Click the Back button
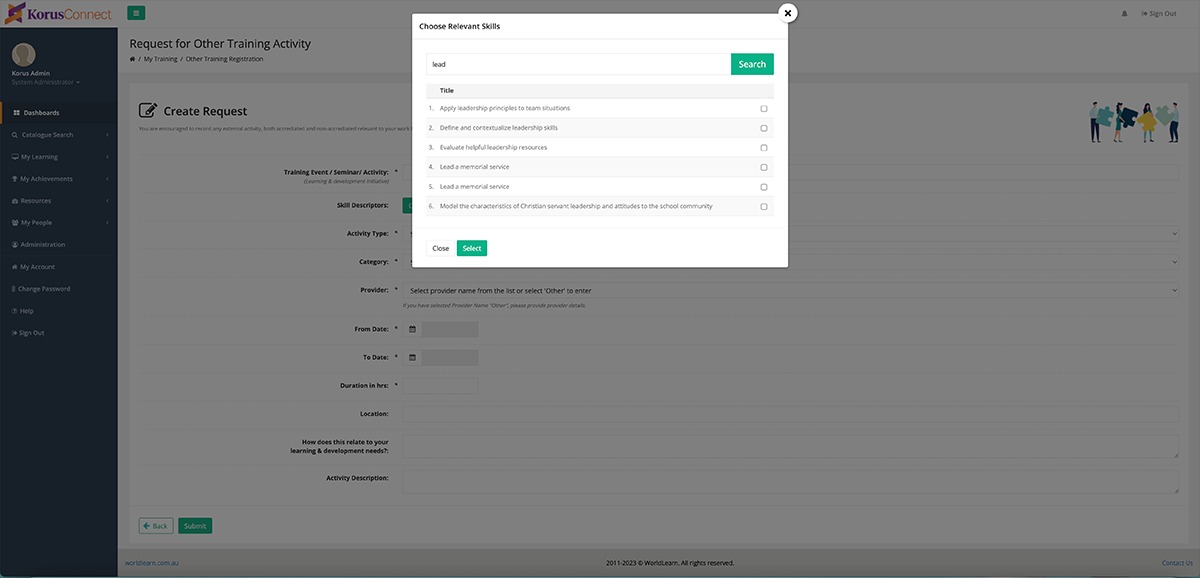1200x578 pixels. pyautogui.click(x=156, y=526)
